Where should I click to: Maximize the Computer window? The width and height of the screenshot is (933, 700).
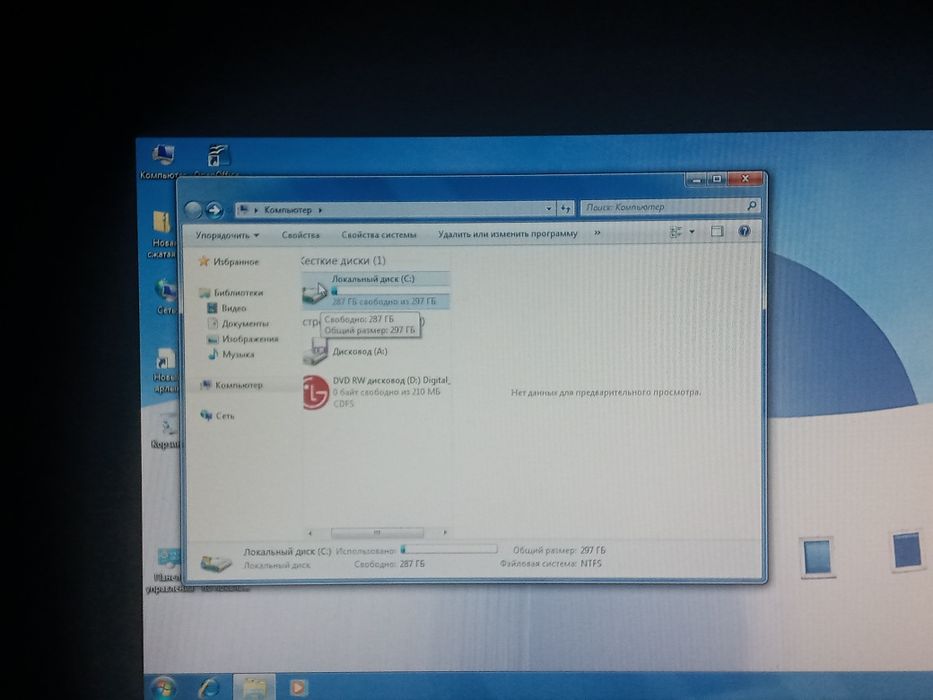(718, 179)
